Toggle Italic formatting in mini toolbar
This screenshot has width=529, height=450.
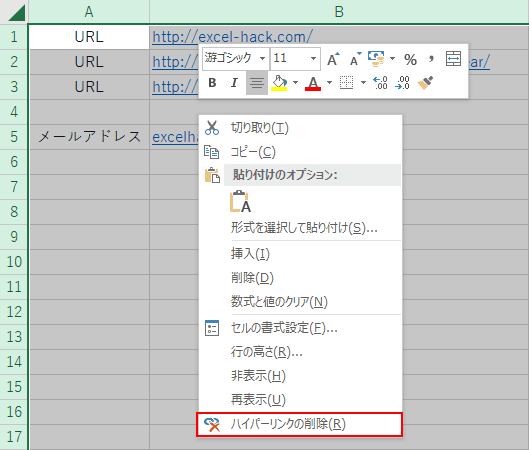234,83
